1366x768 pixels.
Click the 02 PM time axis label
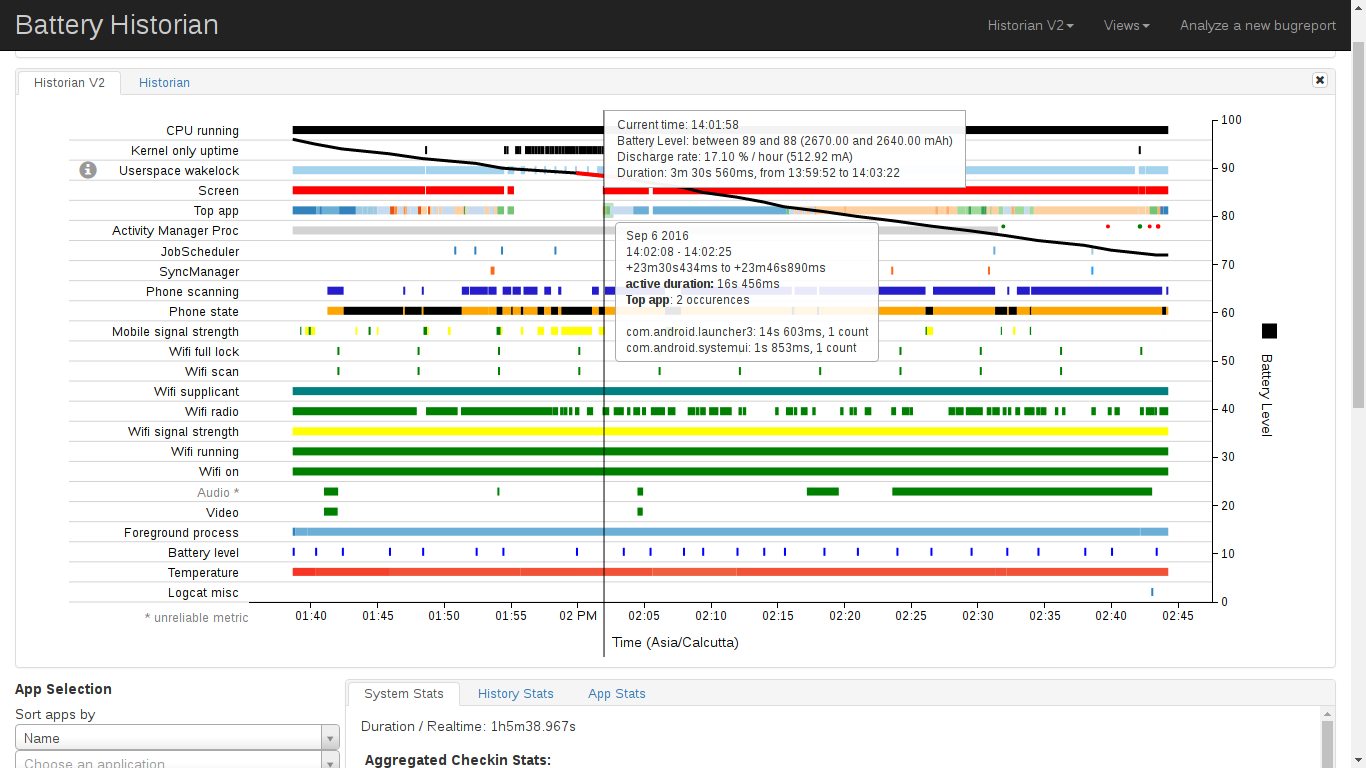tap(577, 616)
